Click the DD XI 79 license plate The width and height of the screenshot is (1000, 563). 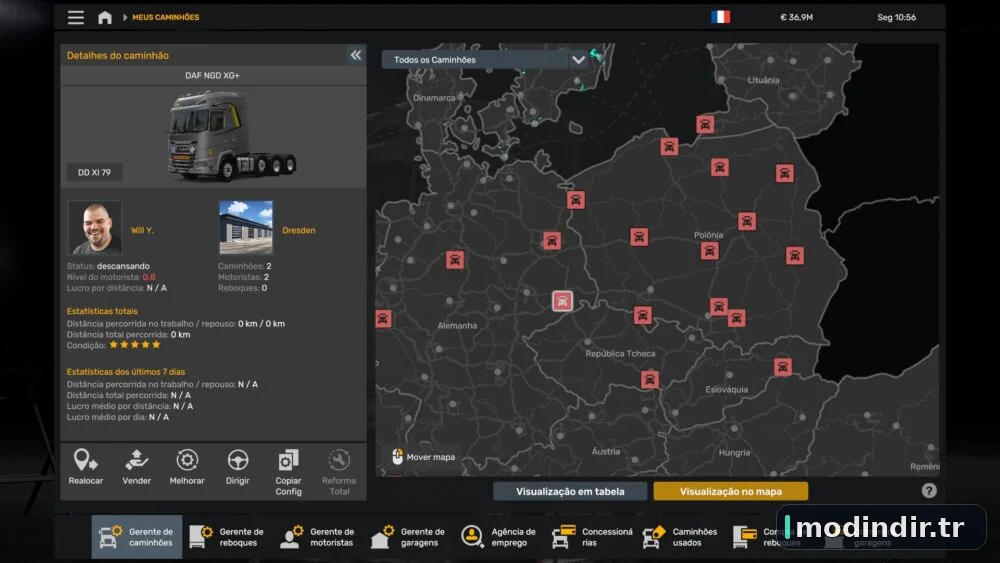94,172
